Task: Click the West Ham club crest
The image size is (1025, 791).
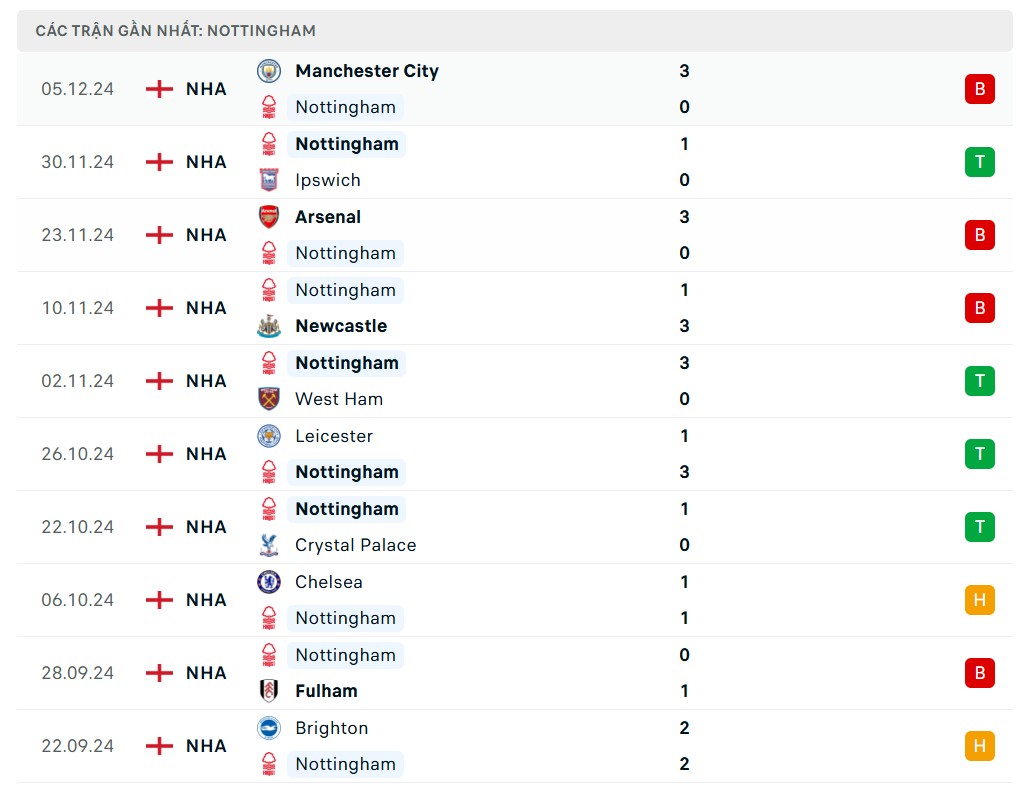Action: click(x=269, y=399)
